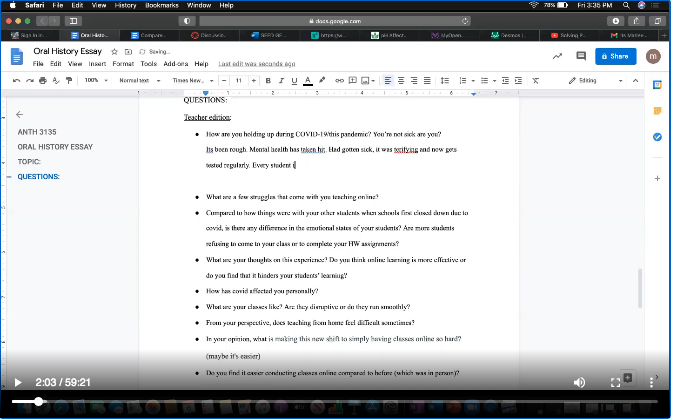674x419 pixels.
Task: Open the comment history icon
Action: pos(583,57)
